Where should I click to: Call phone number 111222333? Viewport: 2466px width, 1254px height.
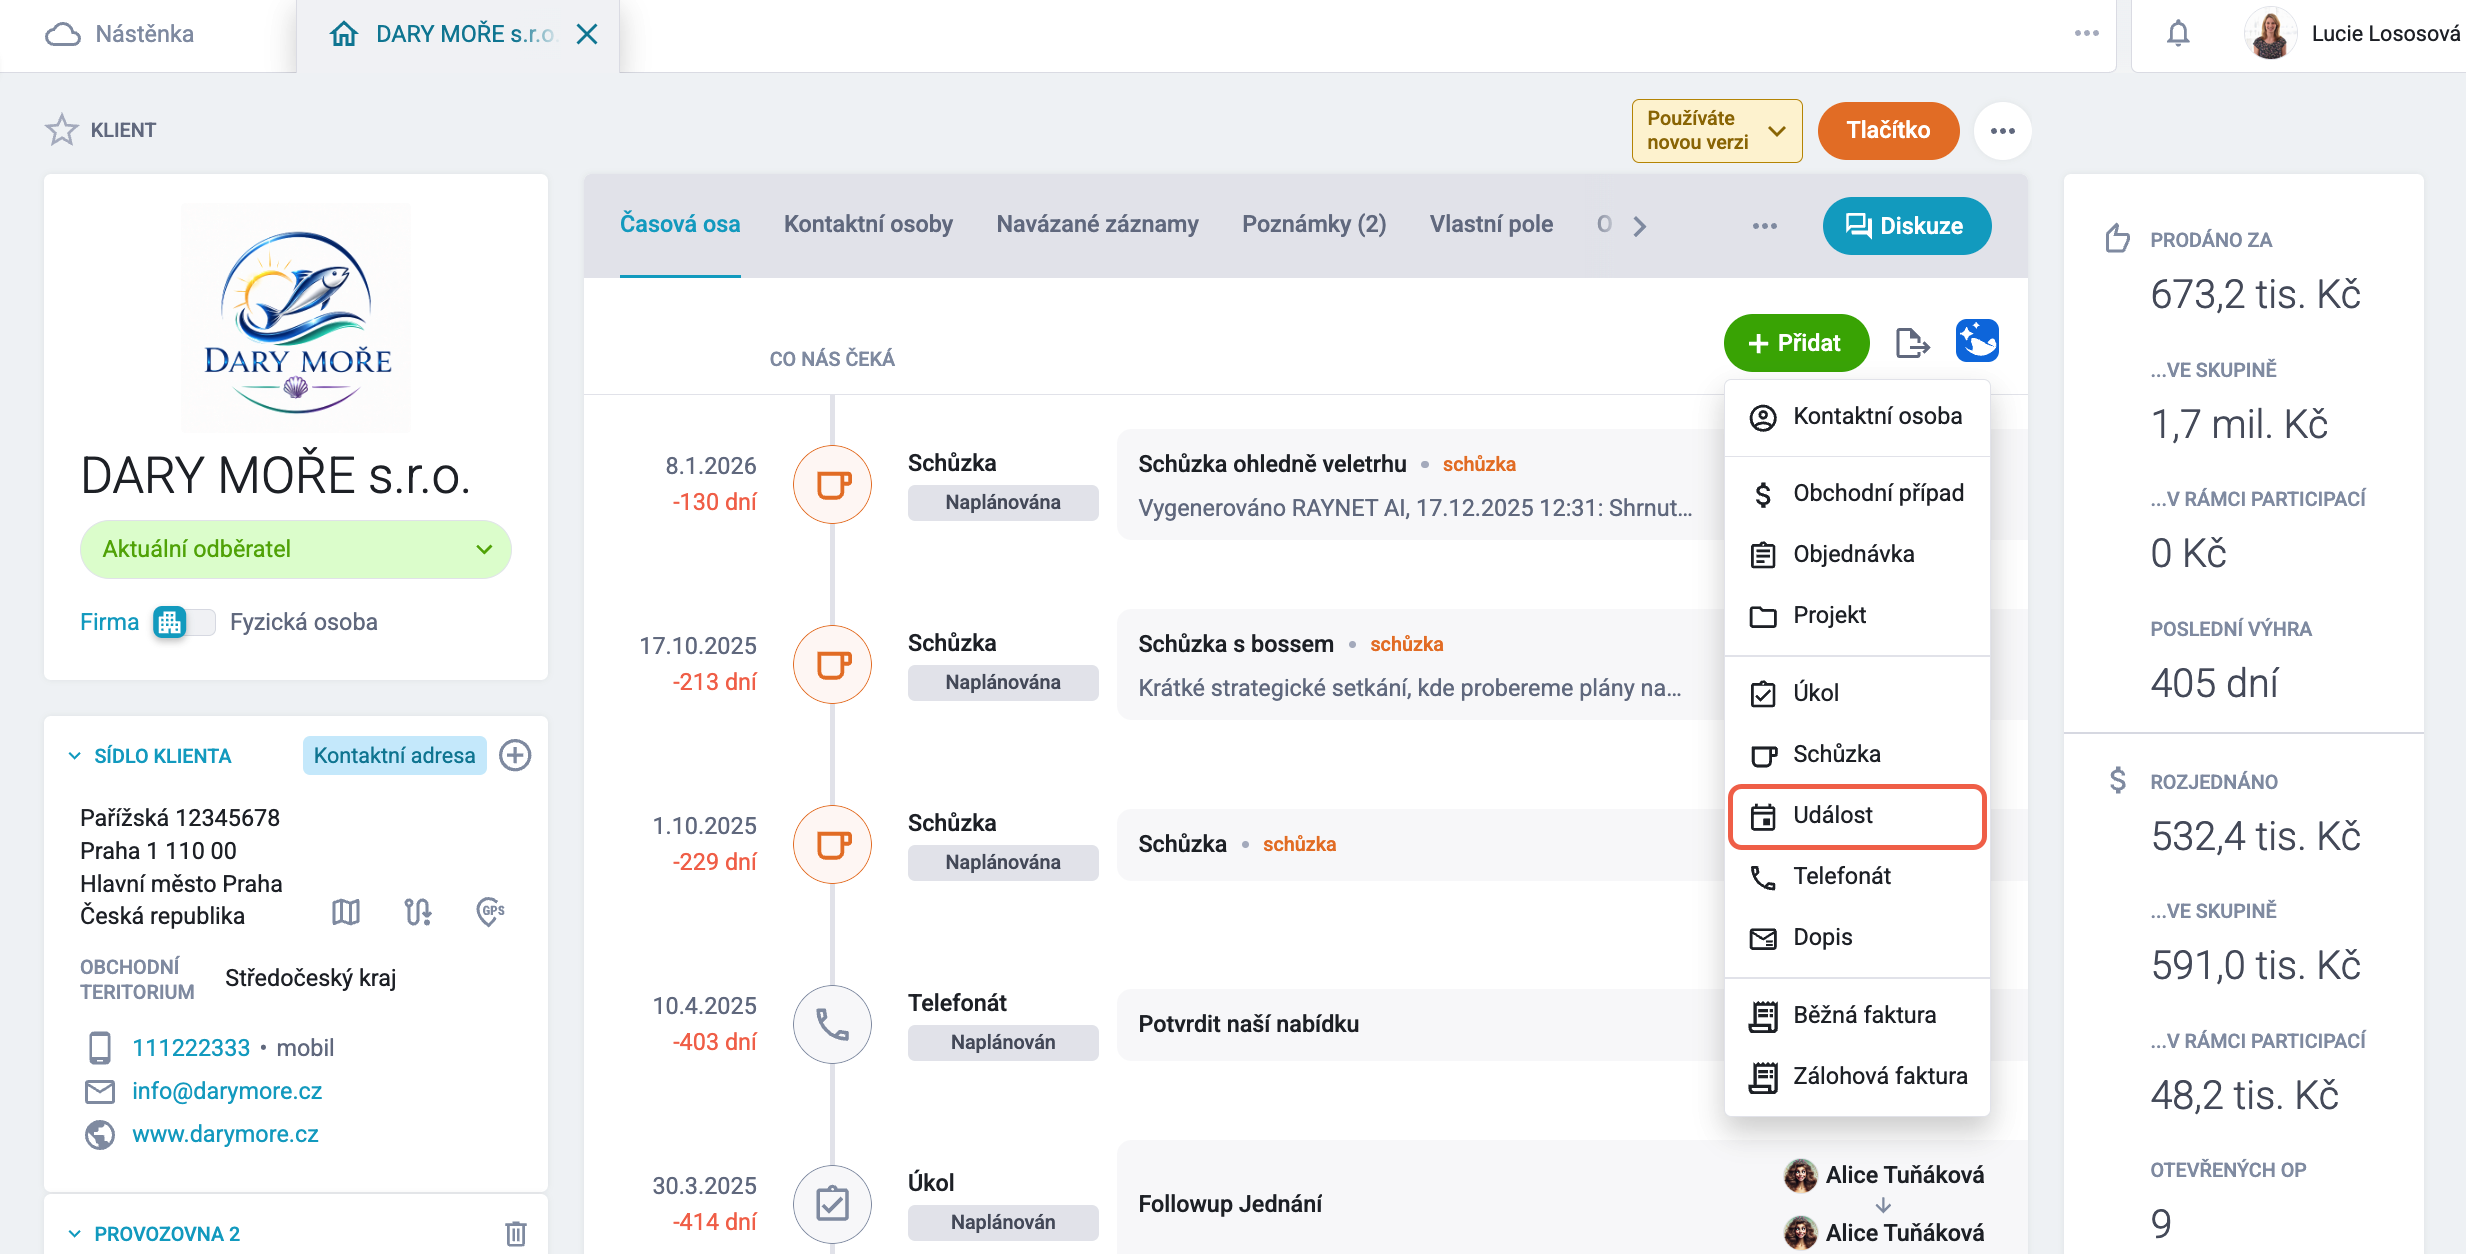pos(191,1048)
